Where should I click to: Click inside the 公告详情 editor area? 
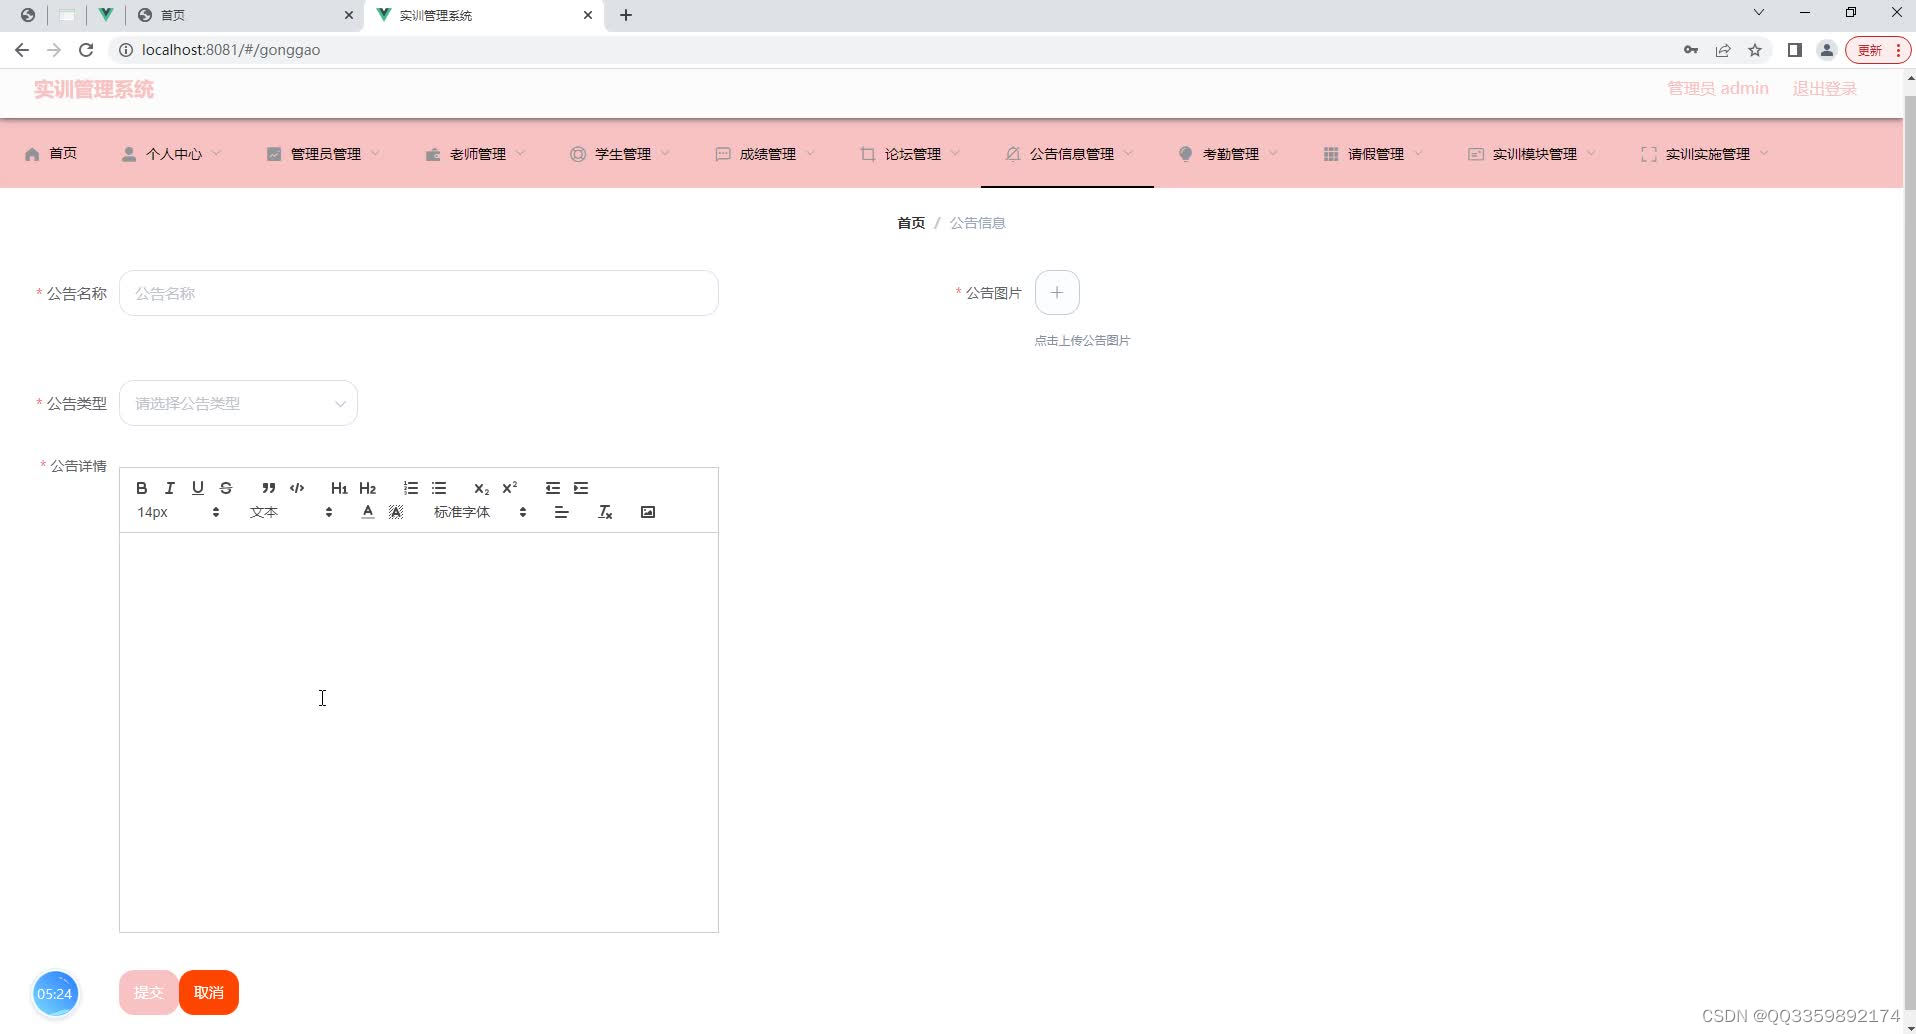418,732
